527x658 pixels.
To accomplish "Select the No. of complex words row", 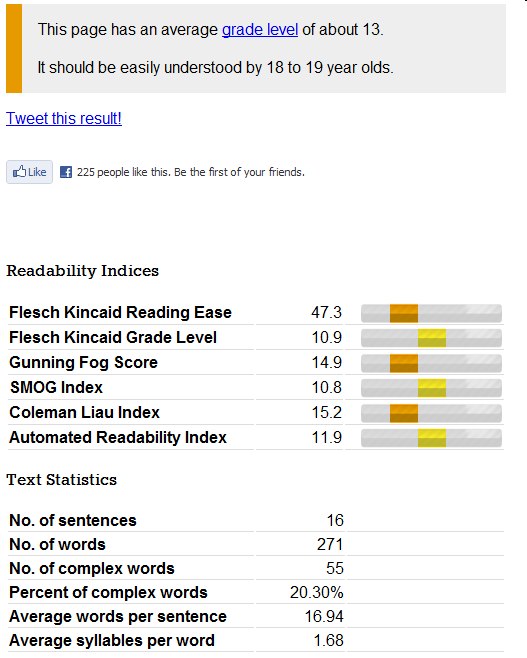I will (256, 568).
